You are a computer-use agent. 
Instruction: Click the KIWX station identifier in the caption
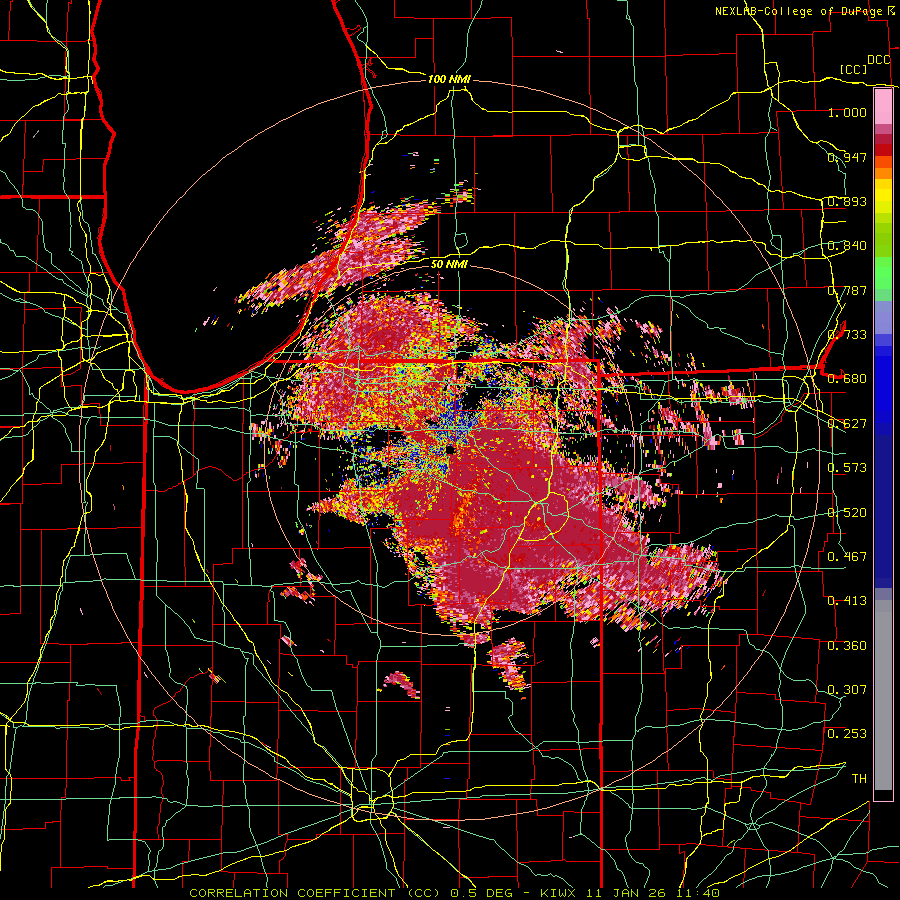560,893
